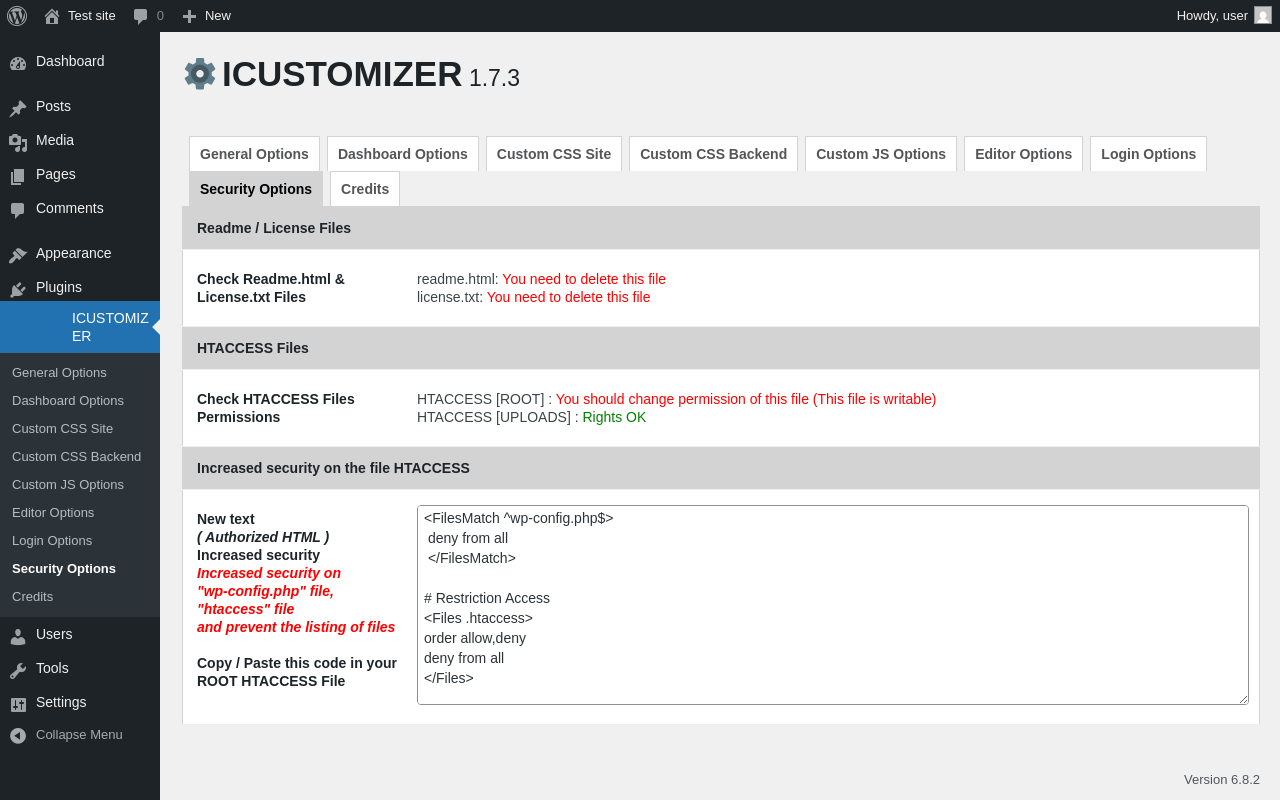
Task: Switch to the Dashboard Options tab
Action: [403, 154]
